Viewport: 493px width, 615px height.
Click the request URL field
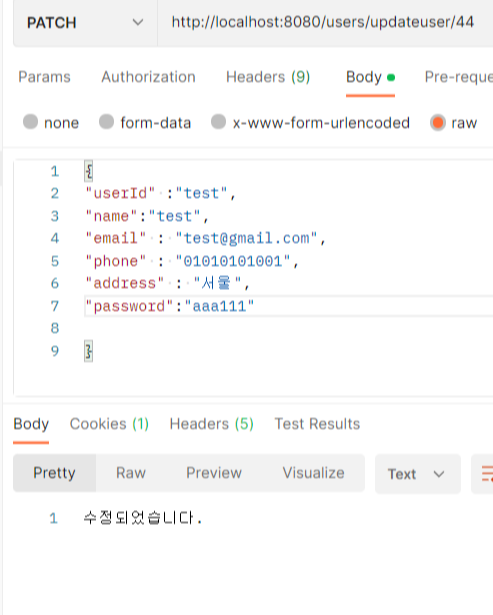coord(325,22)
